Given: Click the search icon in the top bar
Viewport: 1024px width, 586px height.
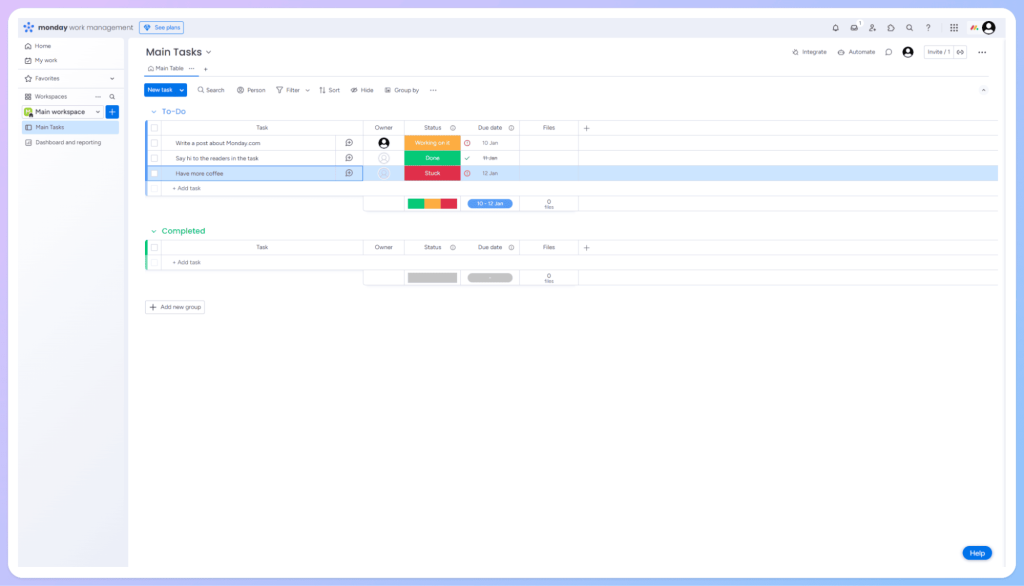Looking at the screenshot, I should 909,28.
